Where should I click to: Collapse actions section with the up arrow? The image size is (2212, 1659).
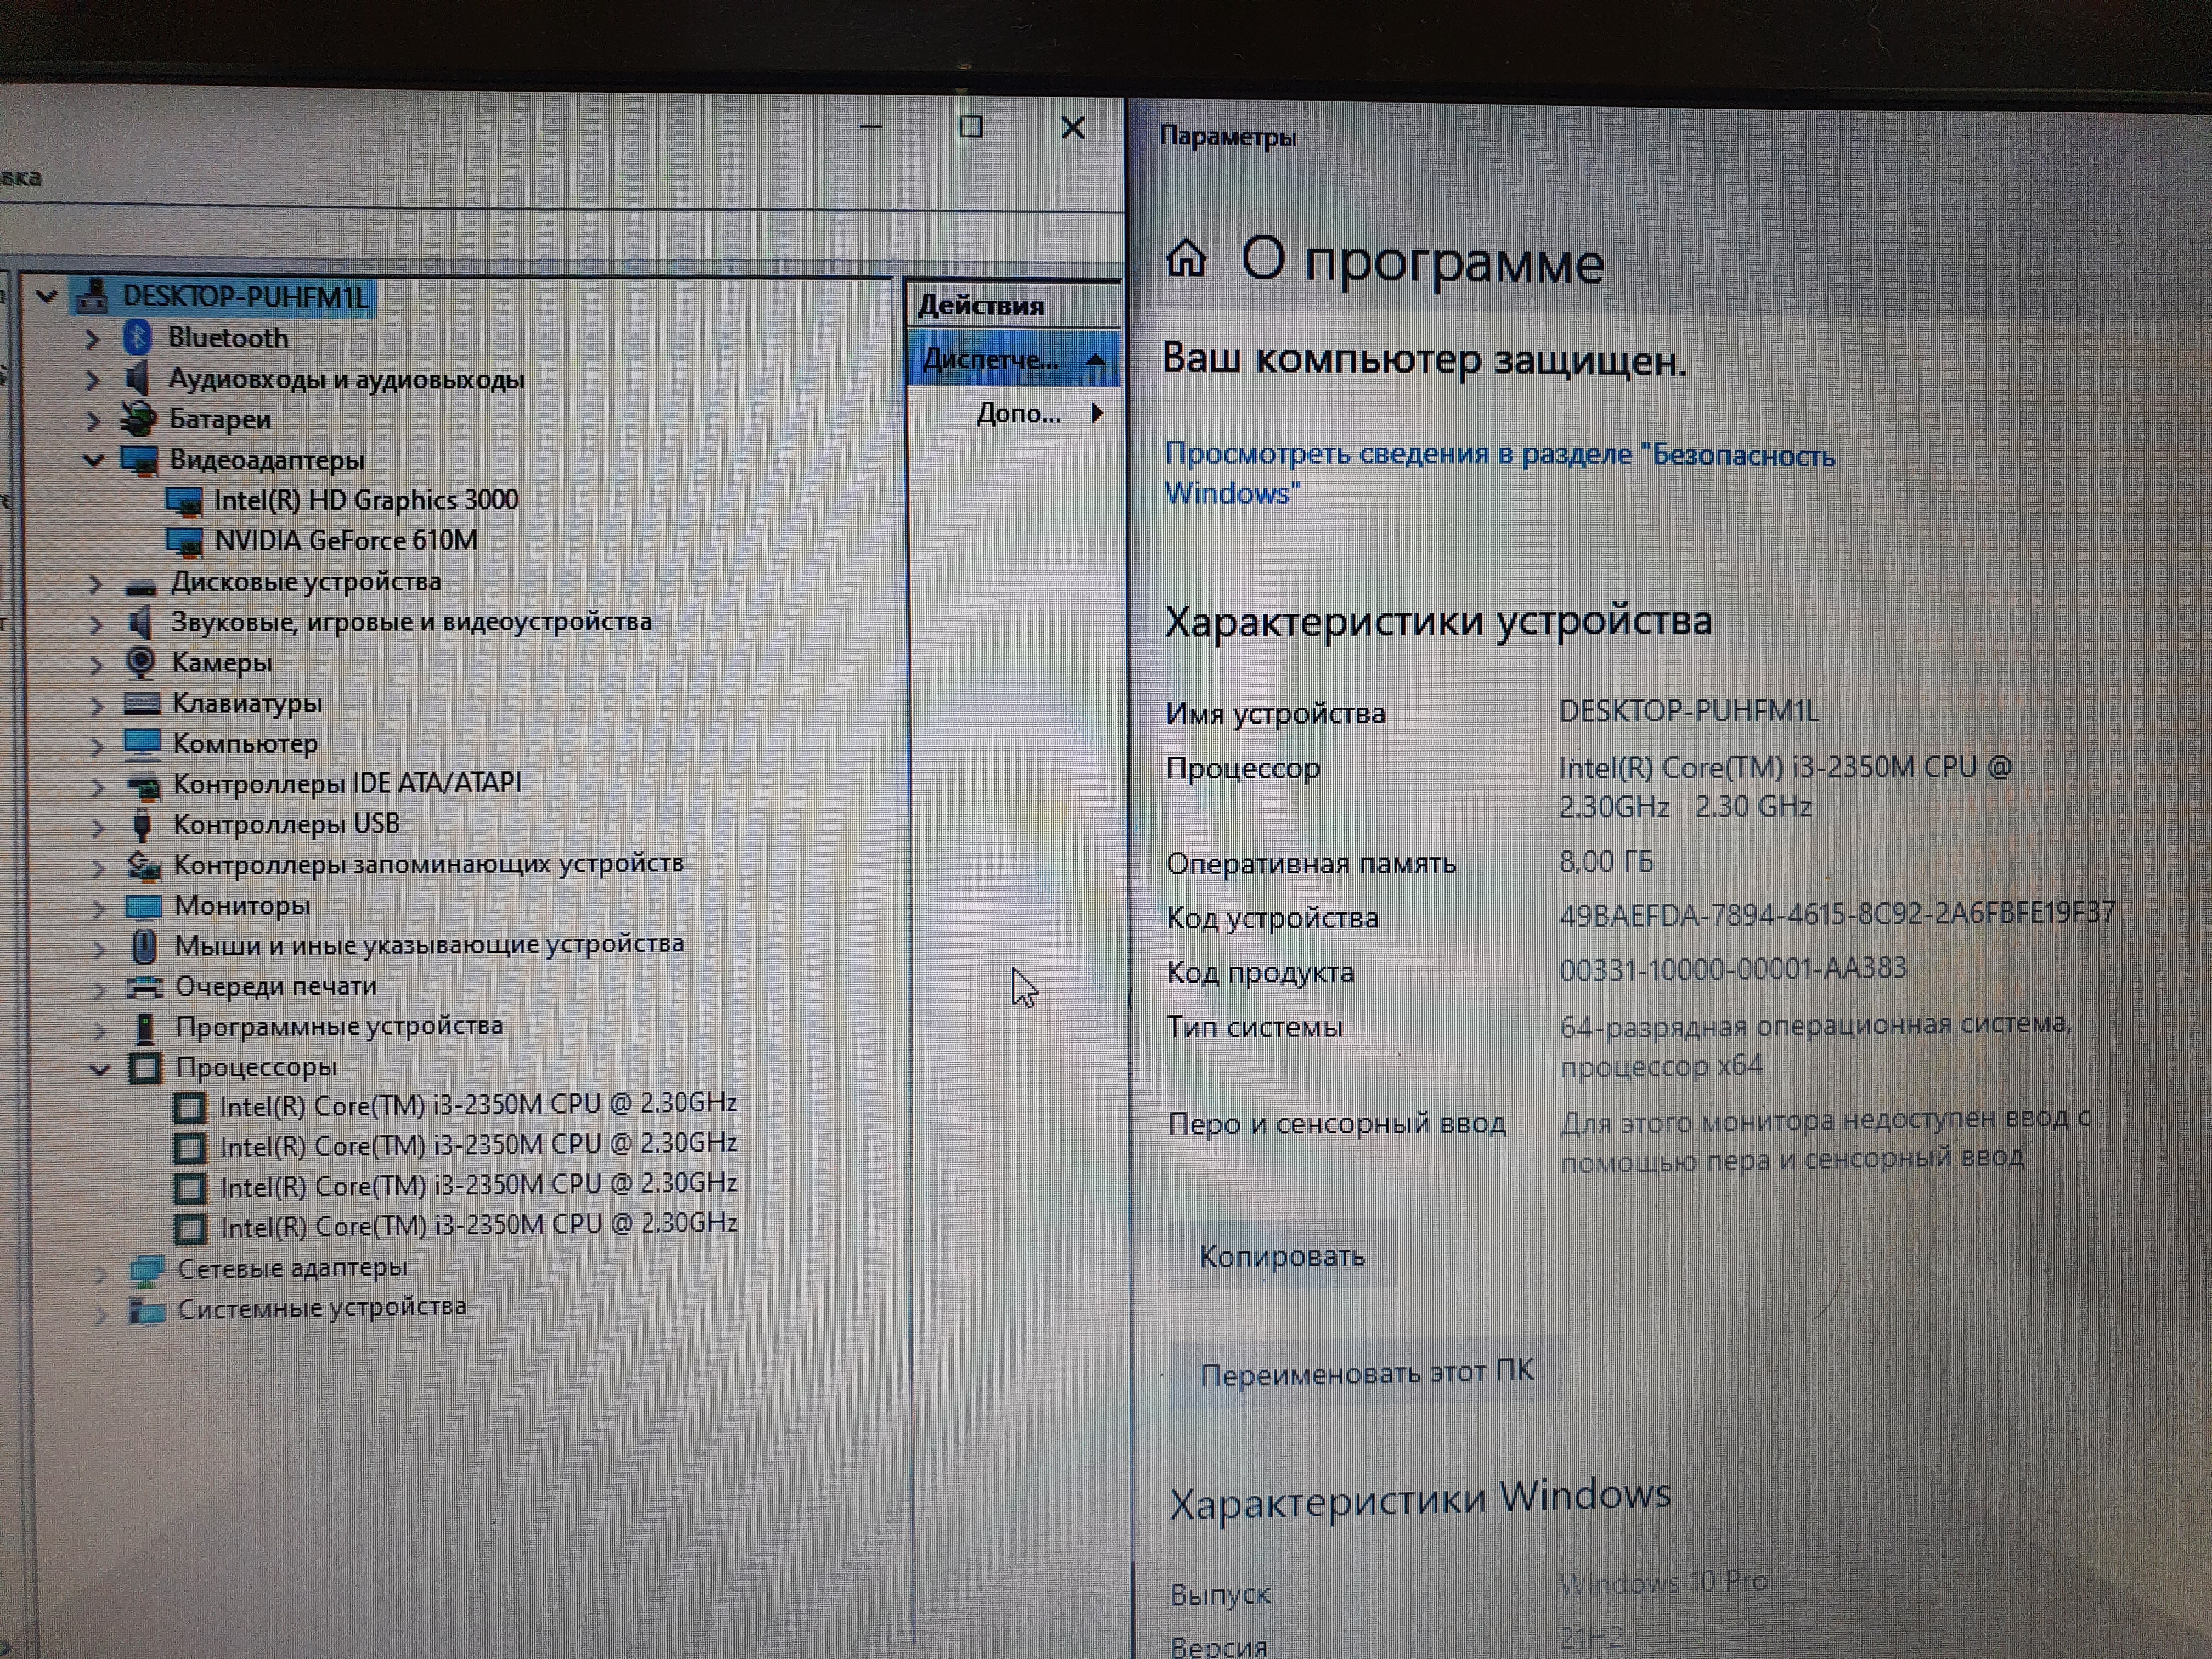click(x=1096, y=360)
